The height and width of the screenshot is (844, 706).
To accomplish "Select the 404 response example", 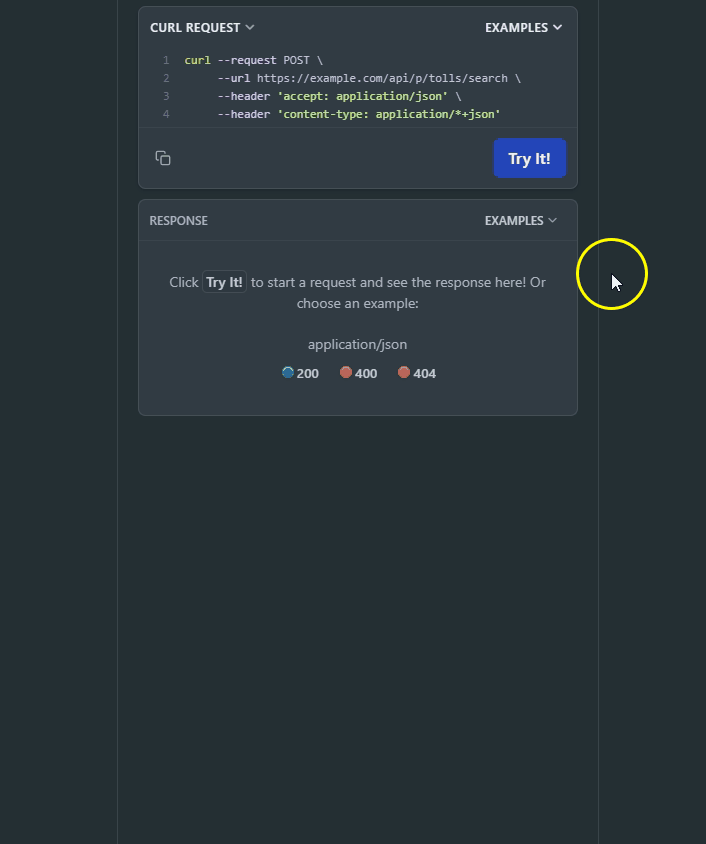I will [x=417, y=373].
